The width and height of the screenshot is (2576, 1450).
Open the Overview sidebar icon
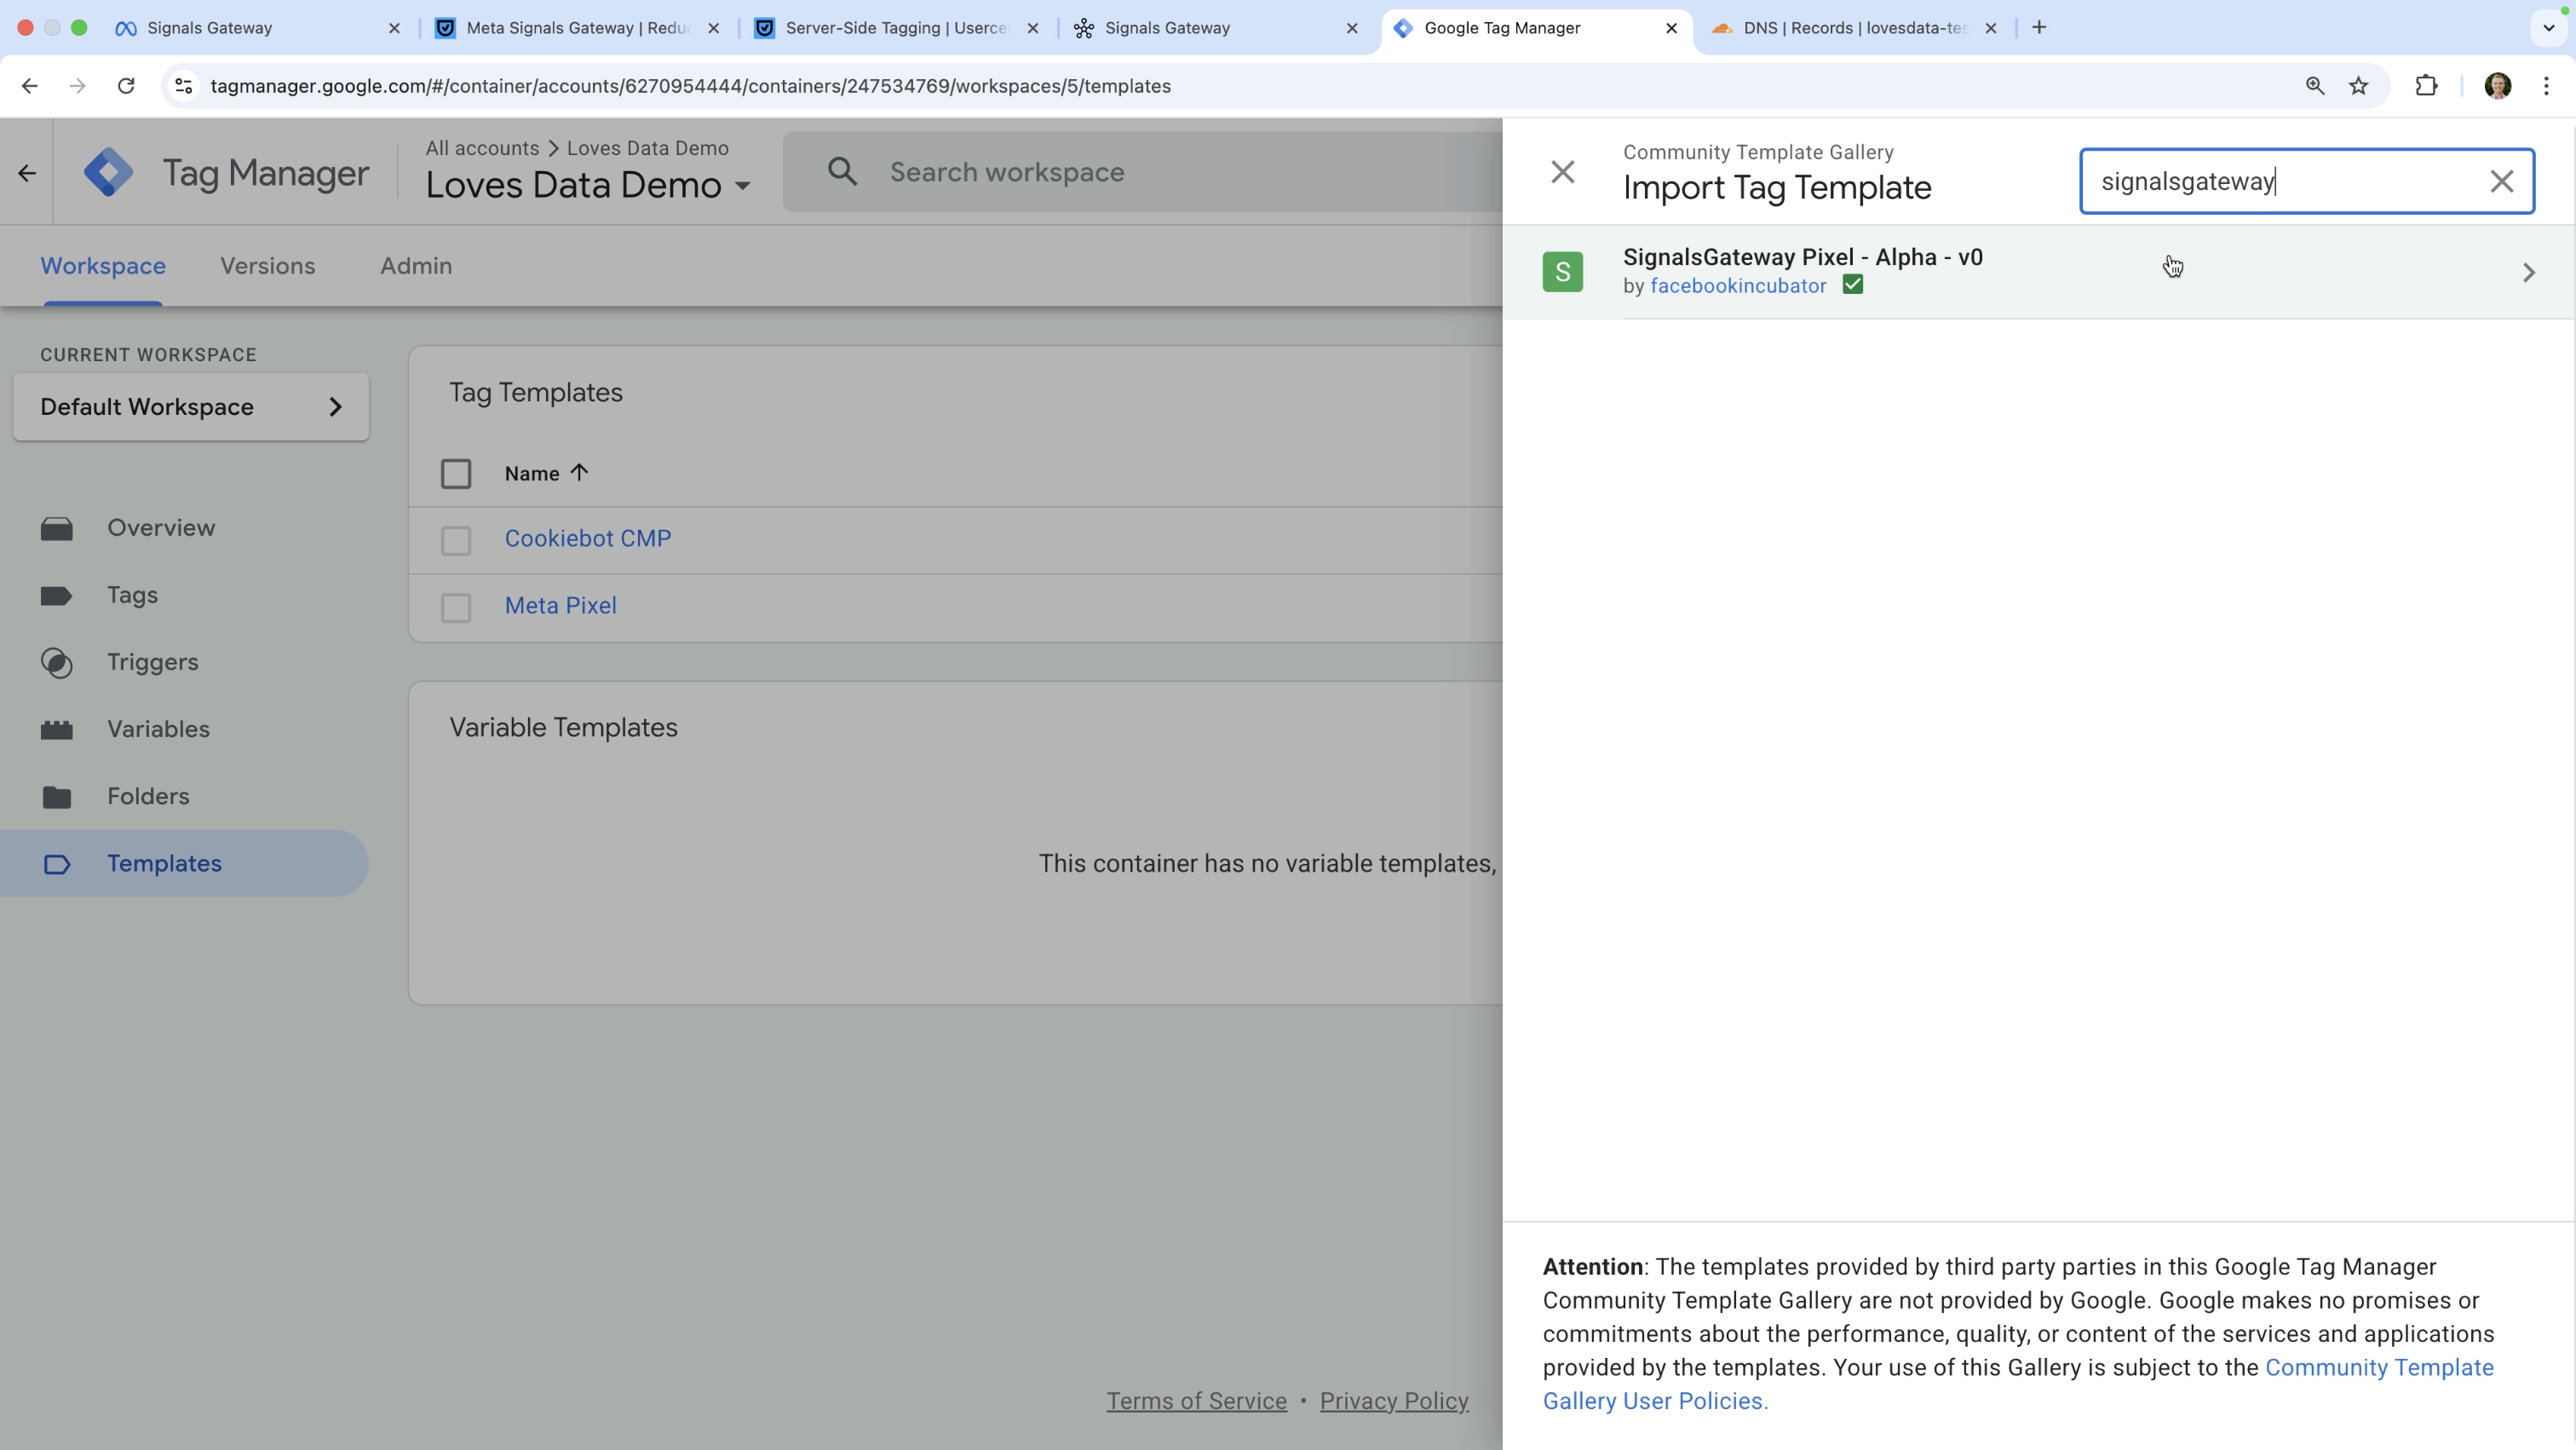tap(57, 528)
